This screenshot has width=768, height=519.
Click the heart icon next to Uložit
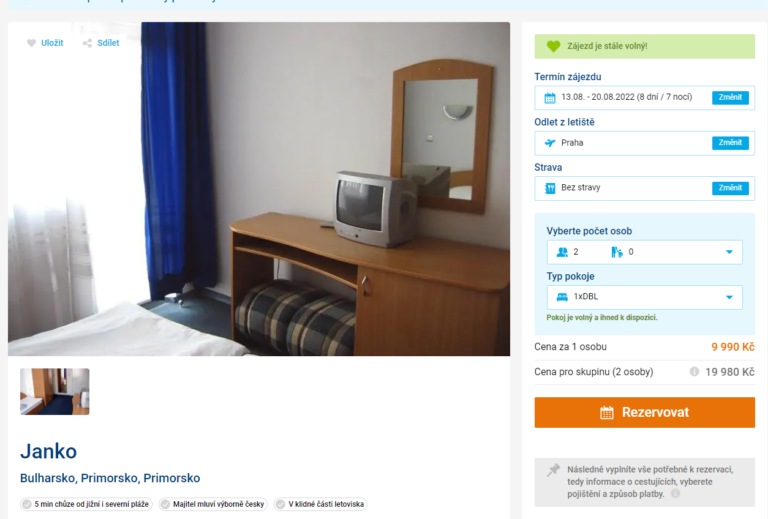pyautogui.click(x=31, y=43)
